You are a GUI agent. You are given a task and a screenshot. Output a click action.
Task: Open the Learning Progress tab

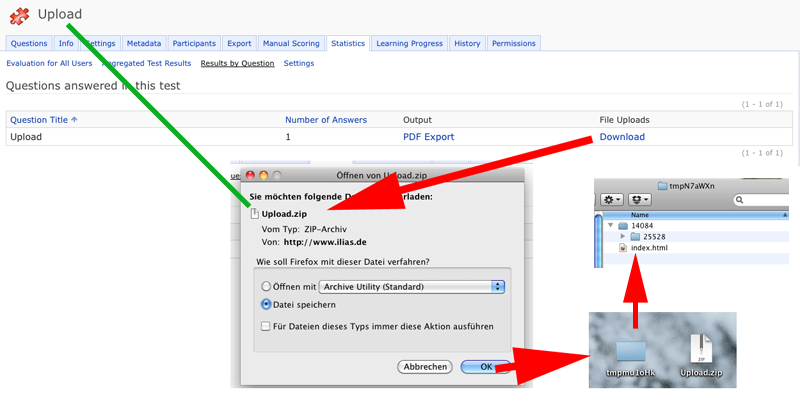409,43
